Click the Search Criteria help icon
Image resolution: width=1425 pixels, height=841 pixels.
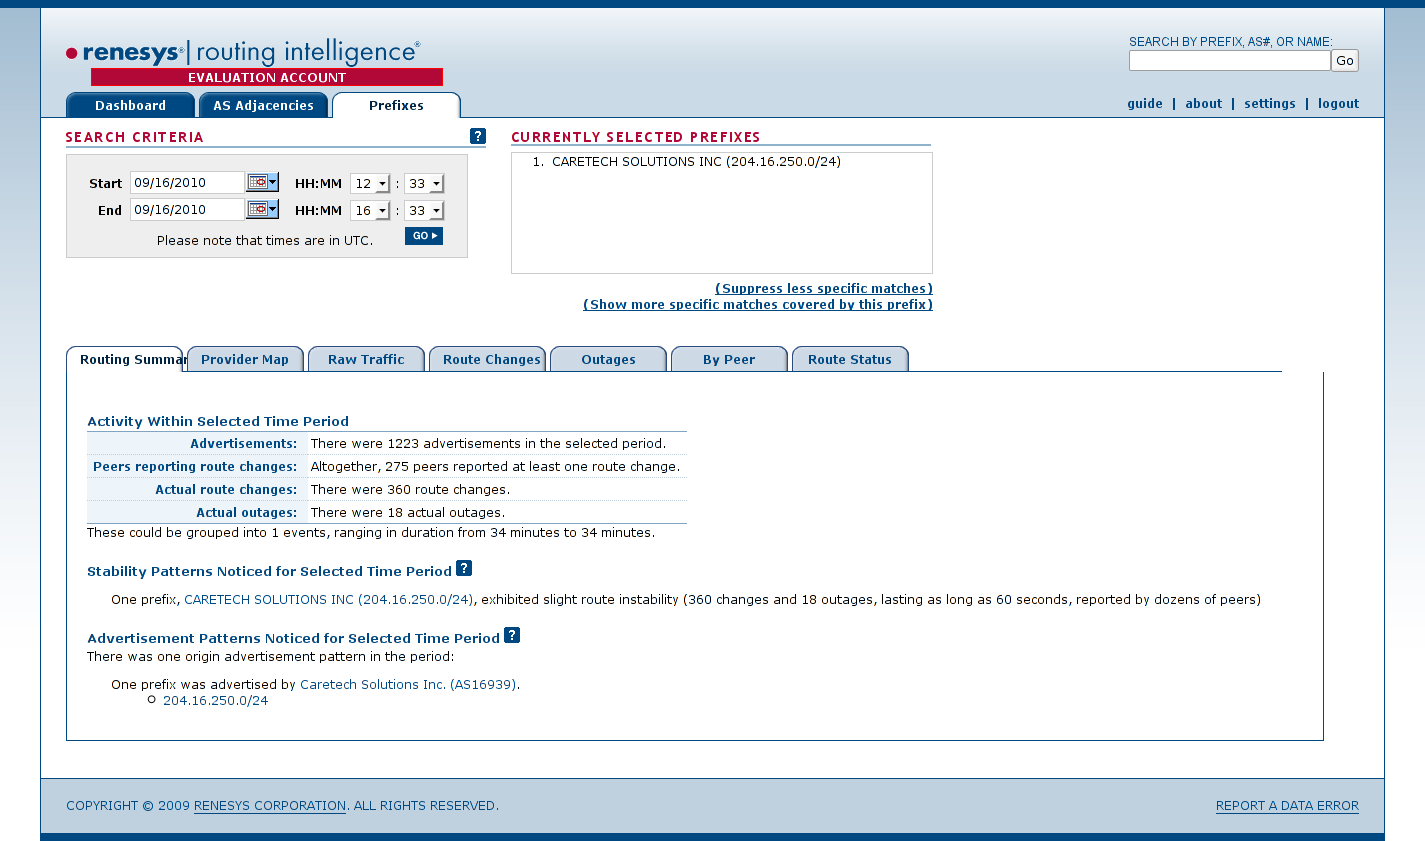coord(478,137)
